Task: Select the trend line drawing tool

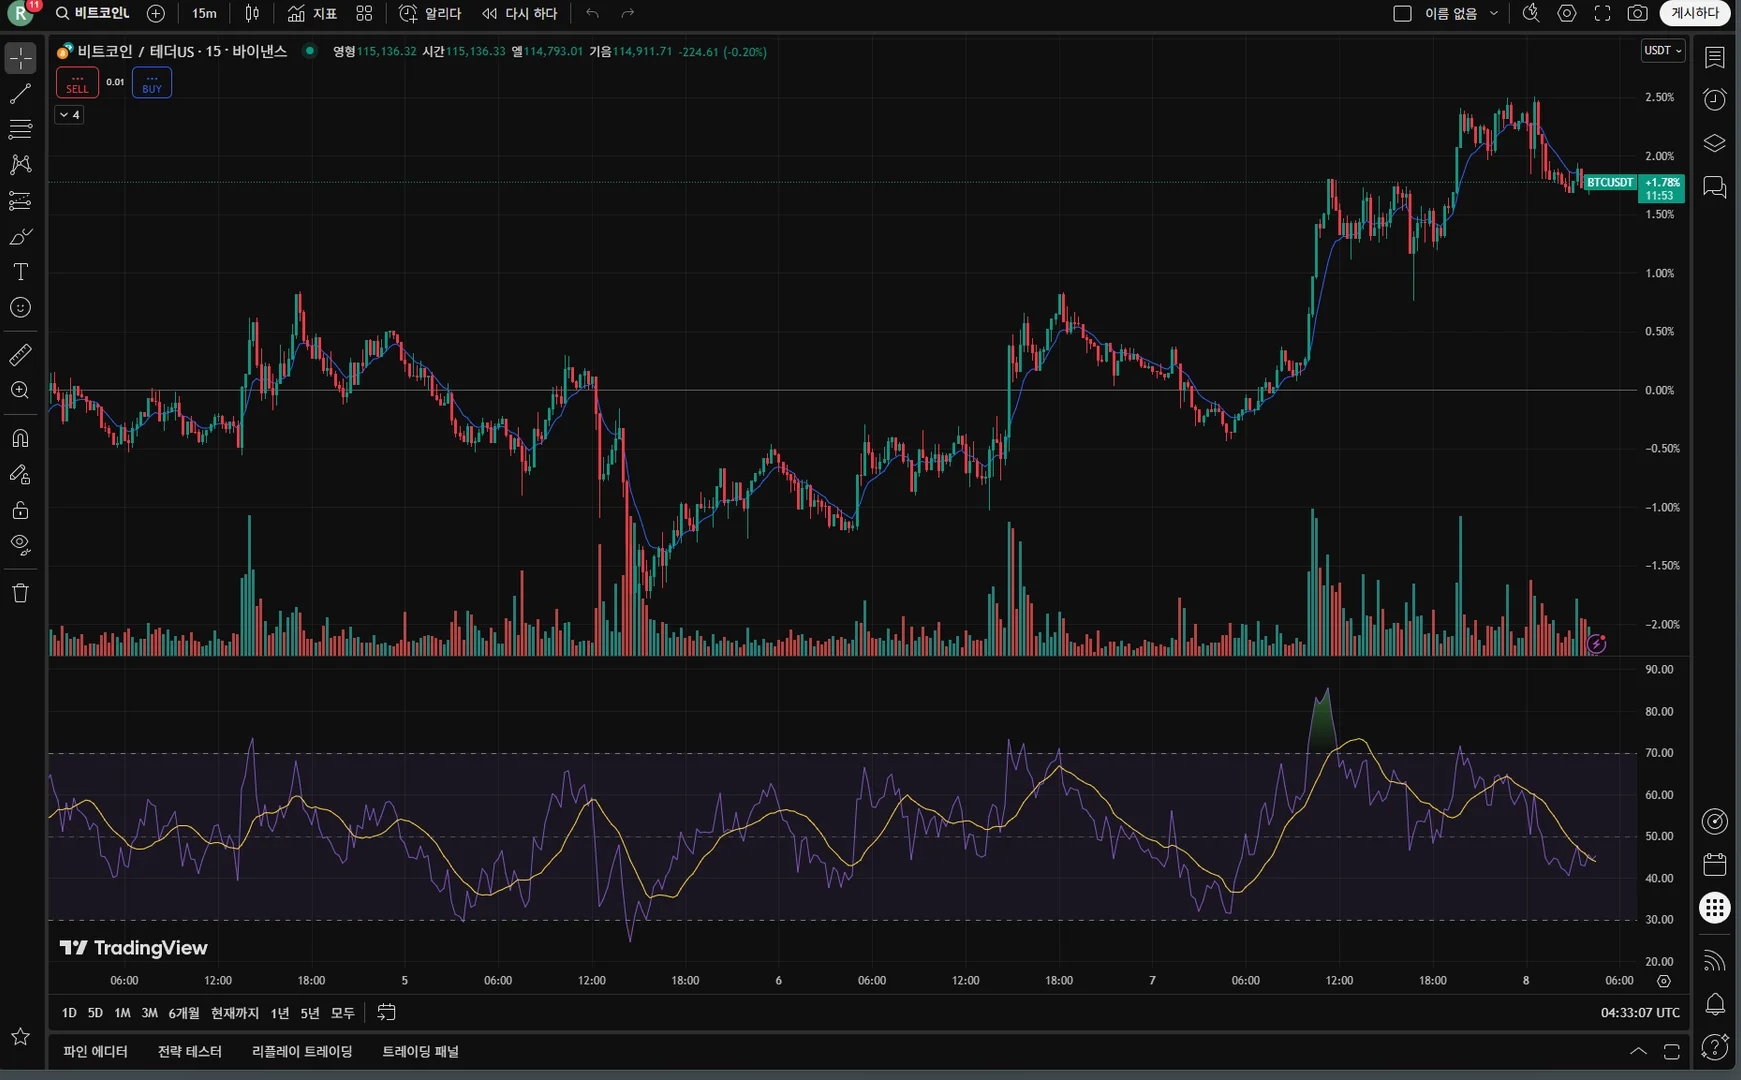Action: 20,94
